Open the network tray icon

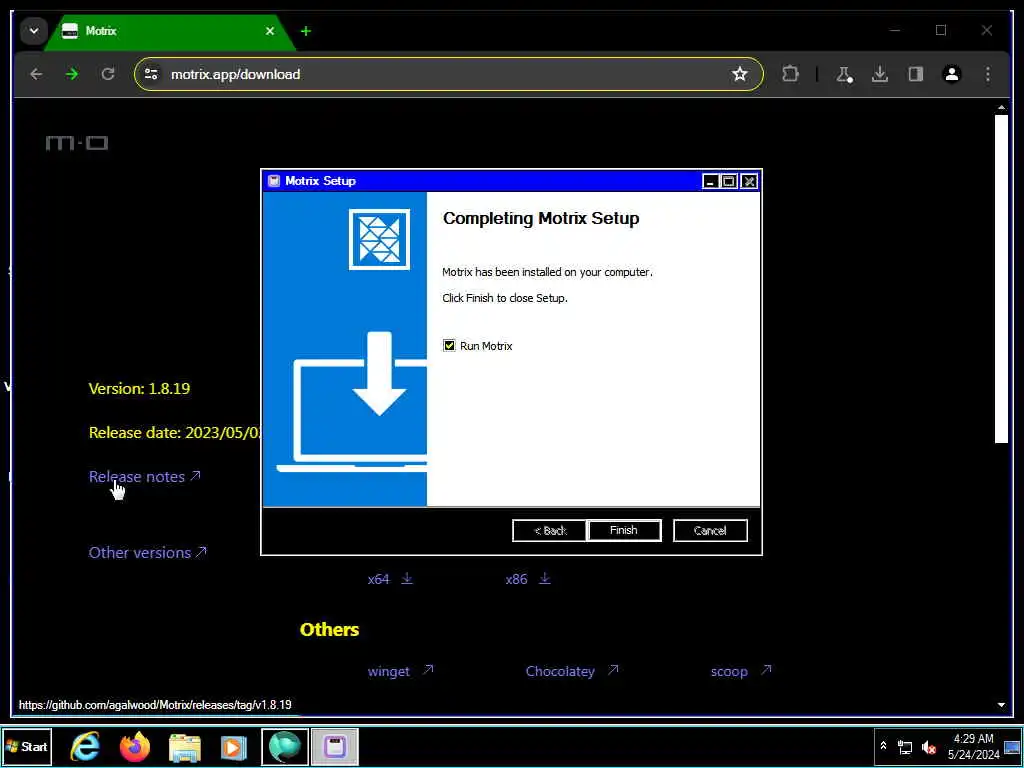click(x=905, y=747)
